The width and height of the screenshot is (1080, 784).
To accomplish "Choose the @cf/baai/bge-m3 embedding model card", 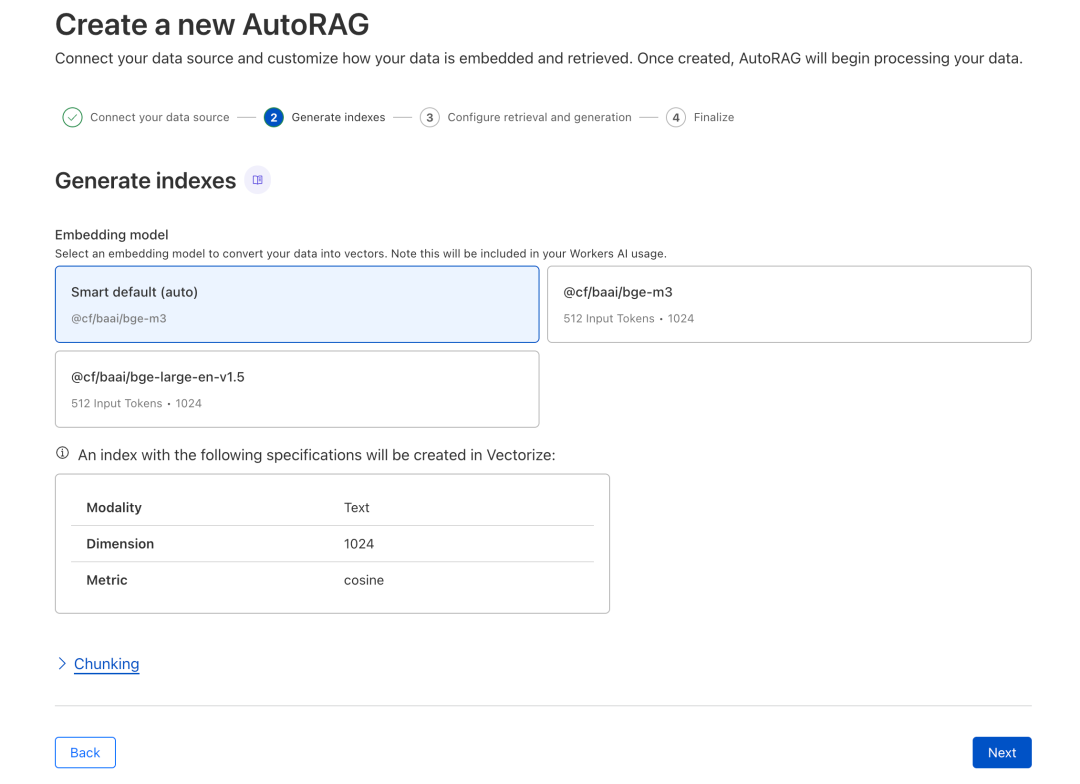I will [789, 303].
